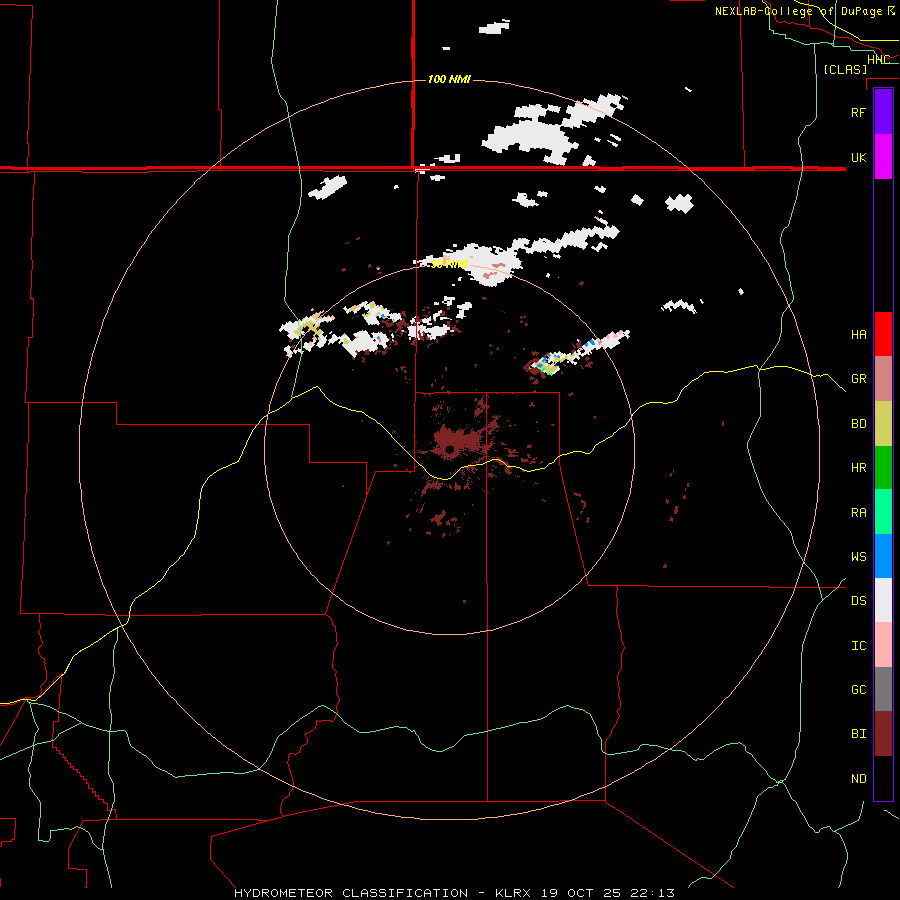Image resolution: width=900 pixels, height=900 pixels.
Task: Click the ND legend label
Action: click(x=858, y=779)
